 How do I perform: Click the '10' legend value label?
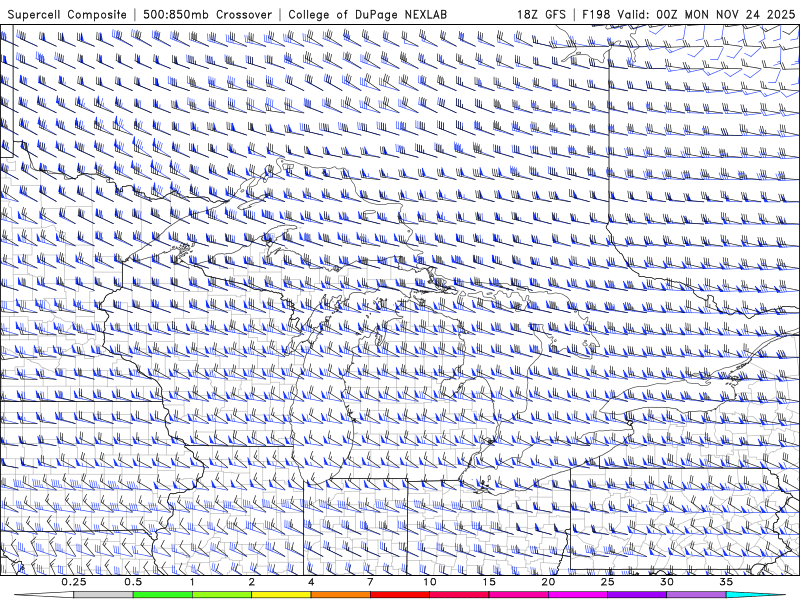click(430, 582)
